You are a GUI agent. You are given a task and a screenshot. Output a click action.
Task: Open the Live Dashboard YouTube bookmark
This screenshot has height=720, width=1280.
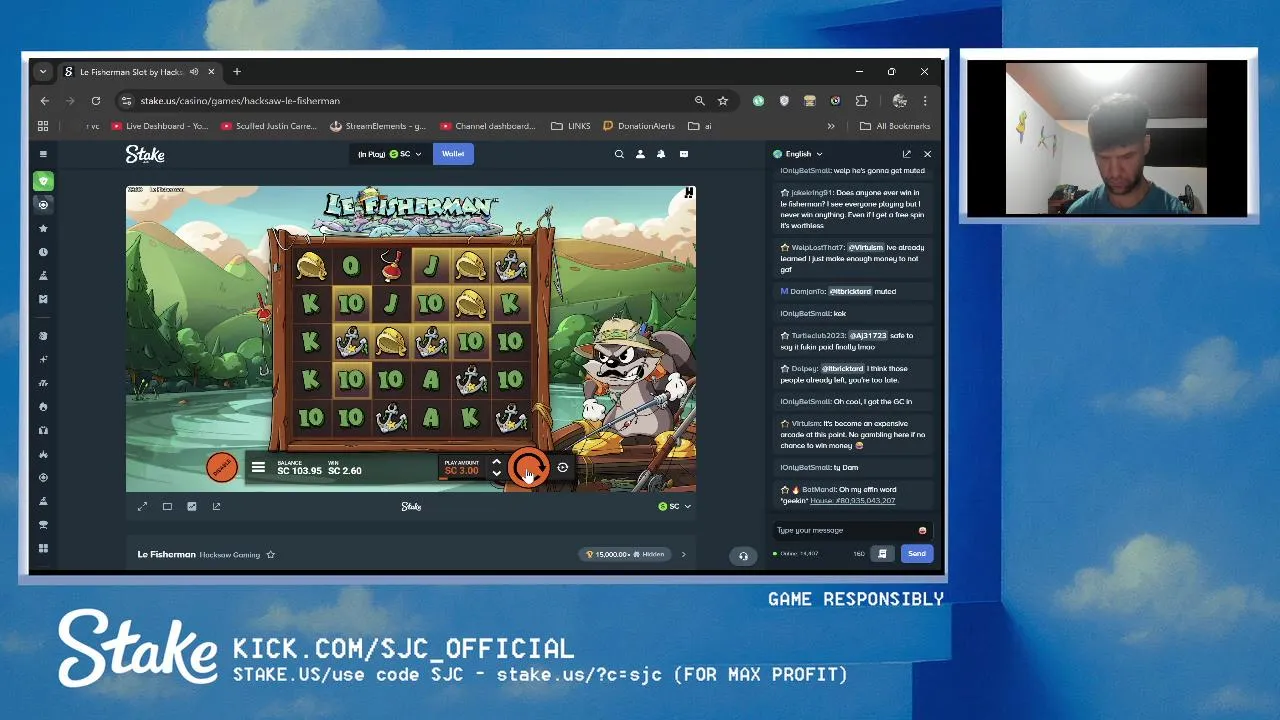pos(160,126)
